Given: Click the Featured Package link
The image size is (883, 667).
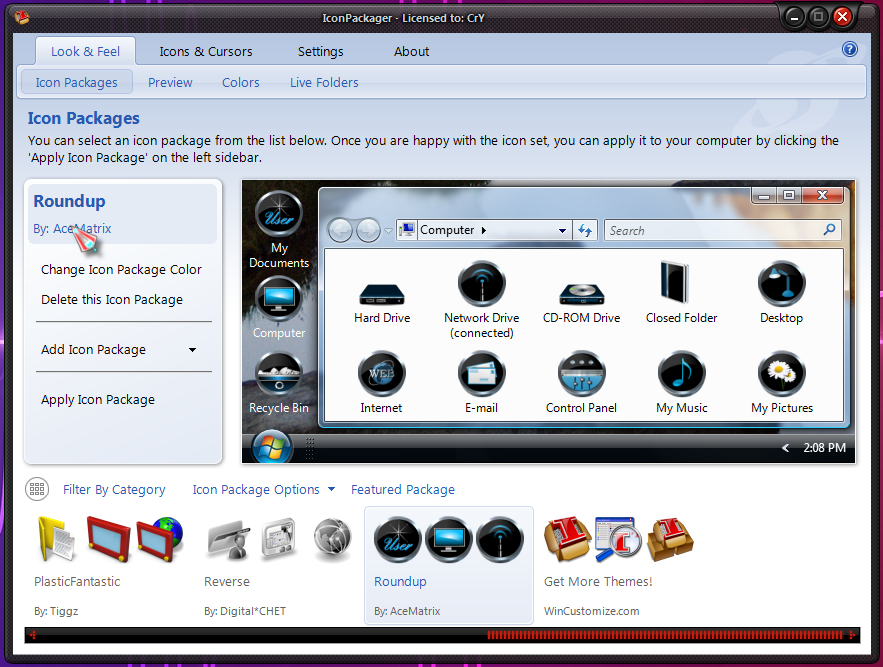Looking at the screenshot, I should click(x=403, y=490).
